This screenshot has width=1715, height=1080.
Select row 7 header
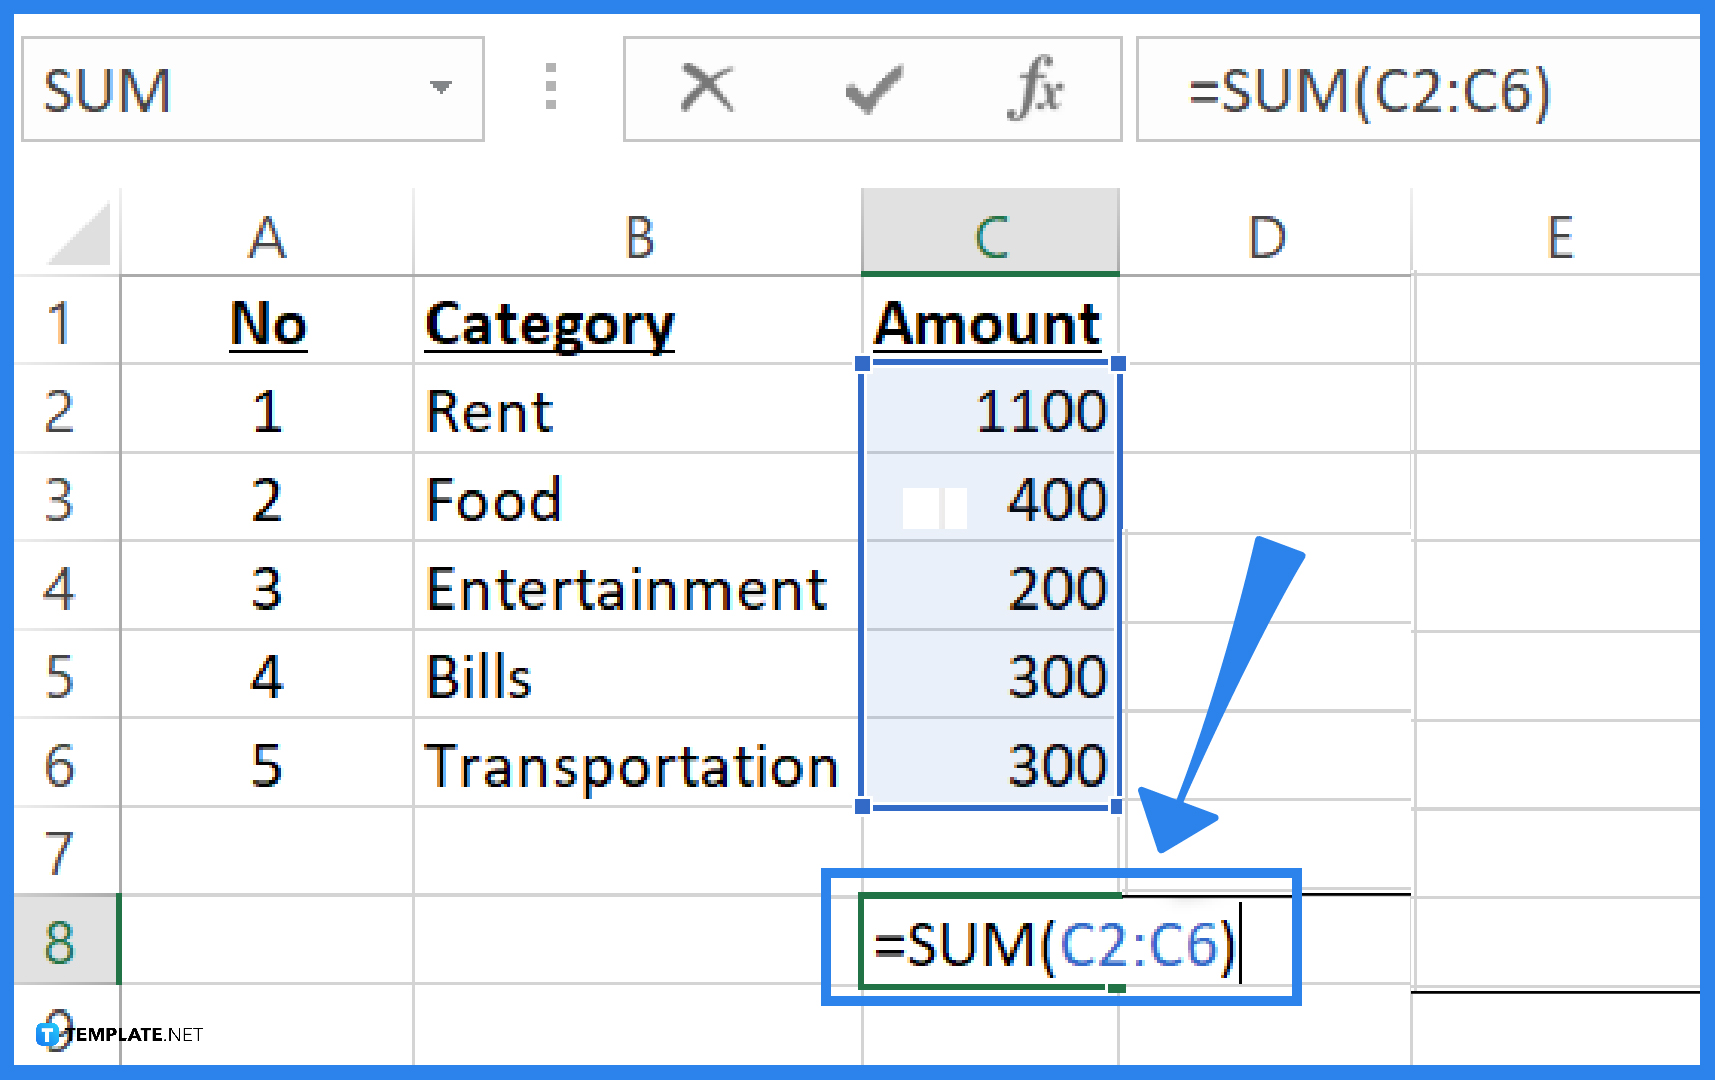point(60,852)
